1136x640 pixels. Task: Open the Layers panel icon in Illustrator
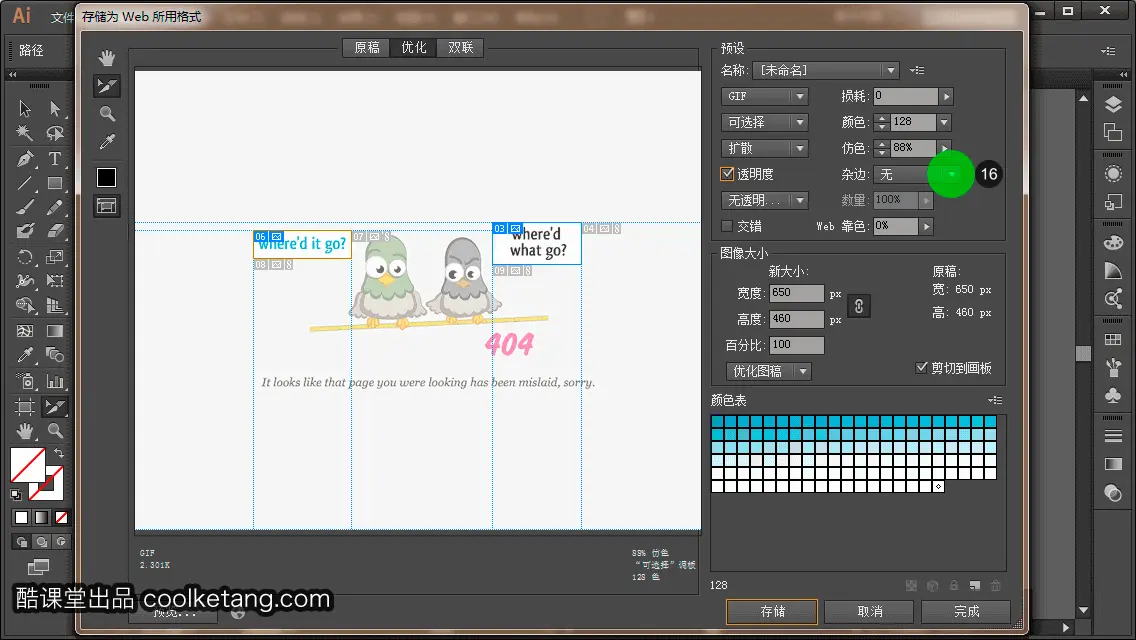pos(1113,105)
